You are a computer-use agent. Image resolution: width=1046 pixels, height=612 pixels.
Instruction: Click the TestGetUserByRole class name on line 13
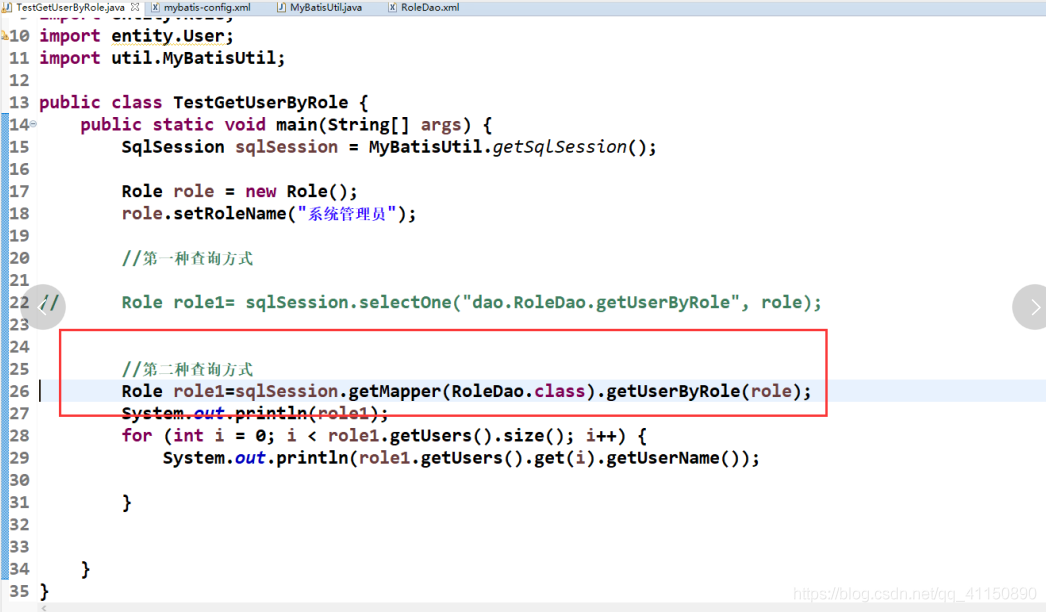click(x=261, y=103)
